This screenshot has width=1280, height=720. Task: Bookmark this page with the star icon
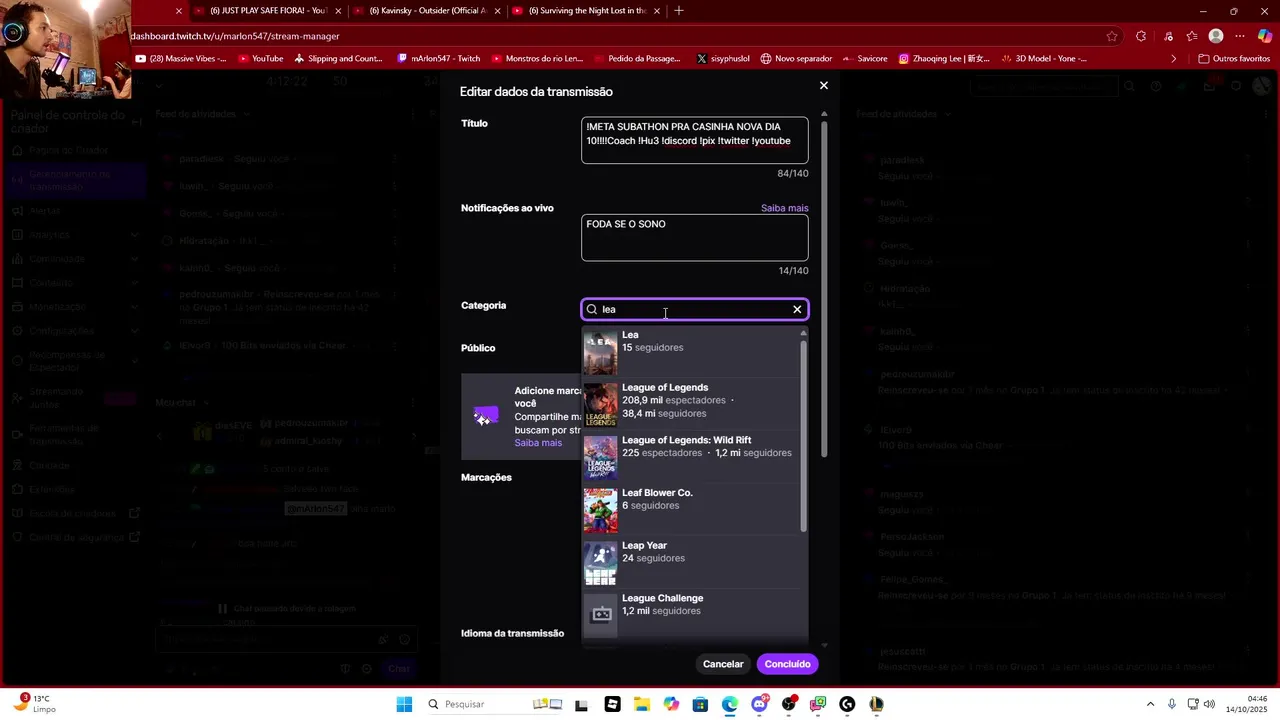[1112, 36]
